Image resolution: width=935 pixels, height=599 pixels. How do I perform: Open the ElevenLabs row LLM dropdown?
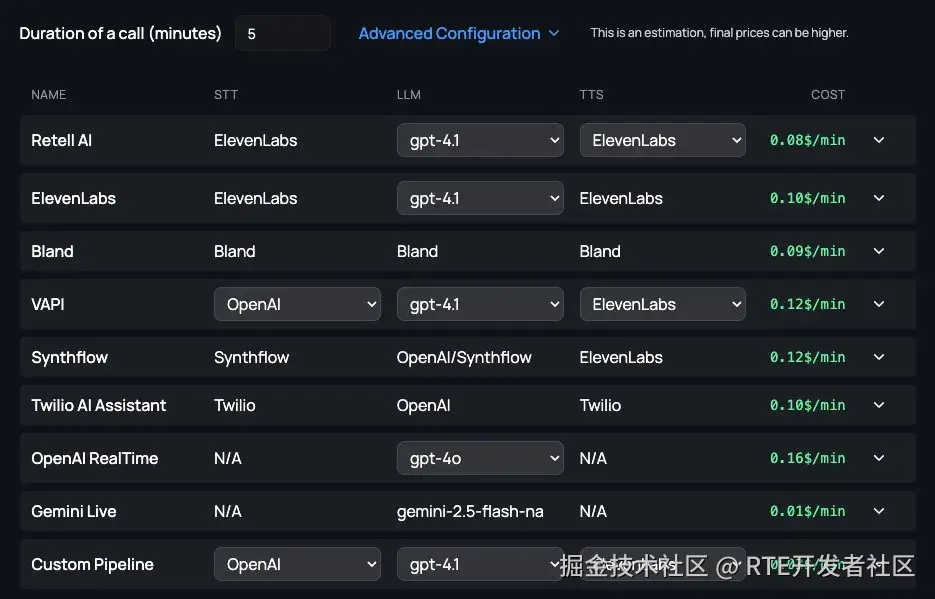(480, 198)
